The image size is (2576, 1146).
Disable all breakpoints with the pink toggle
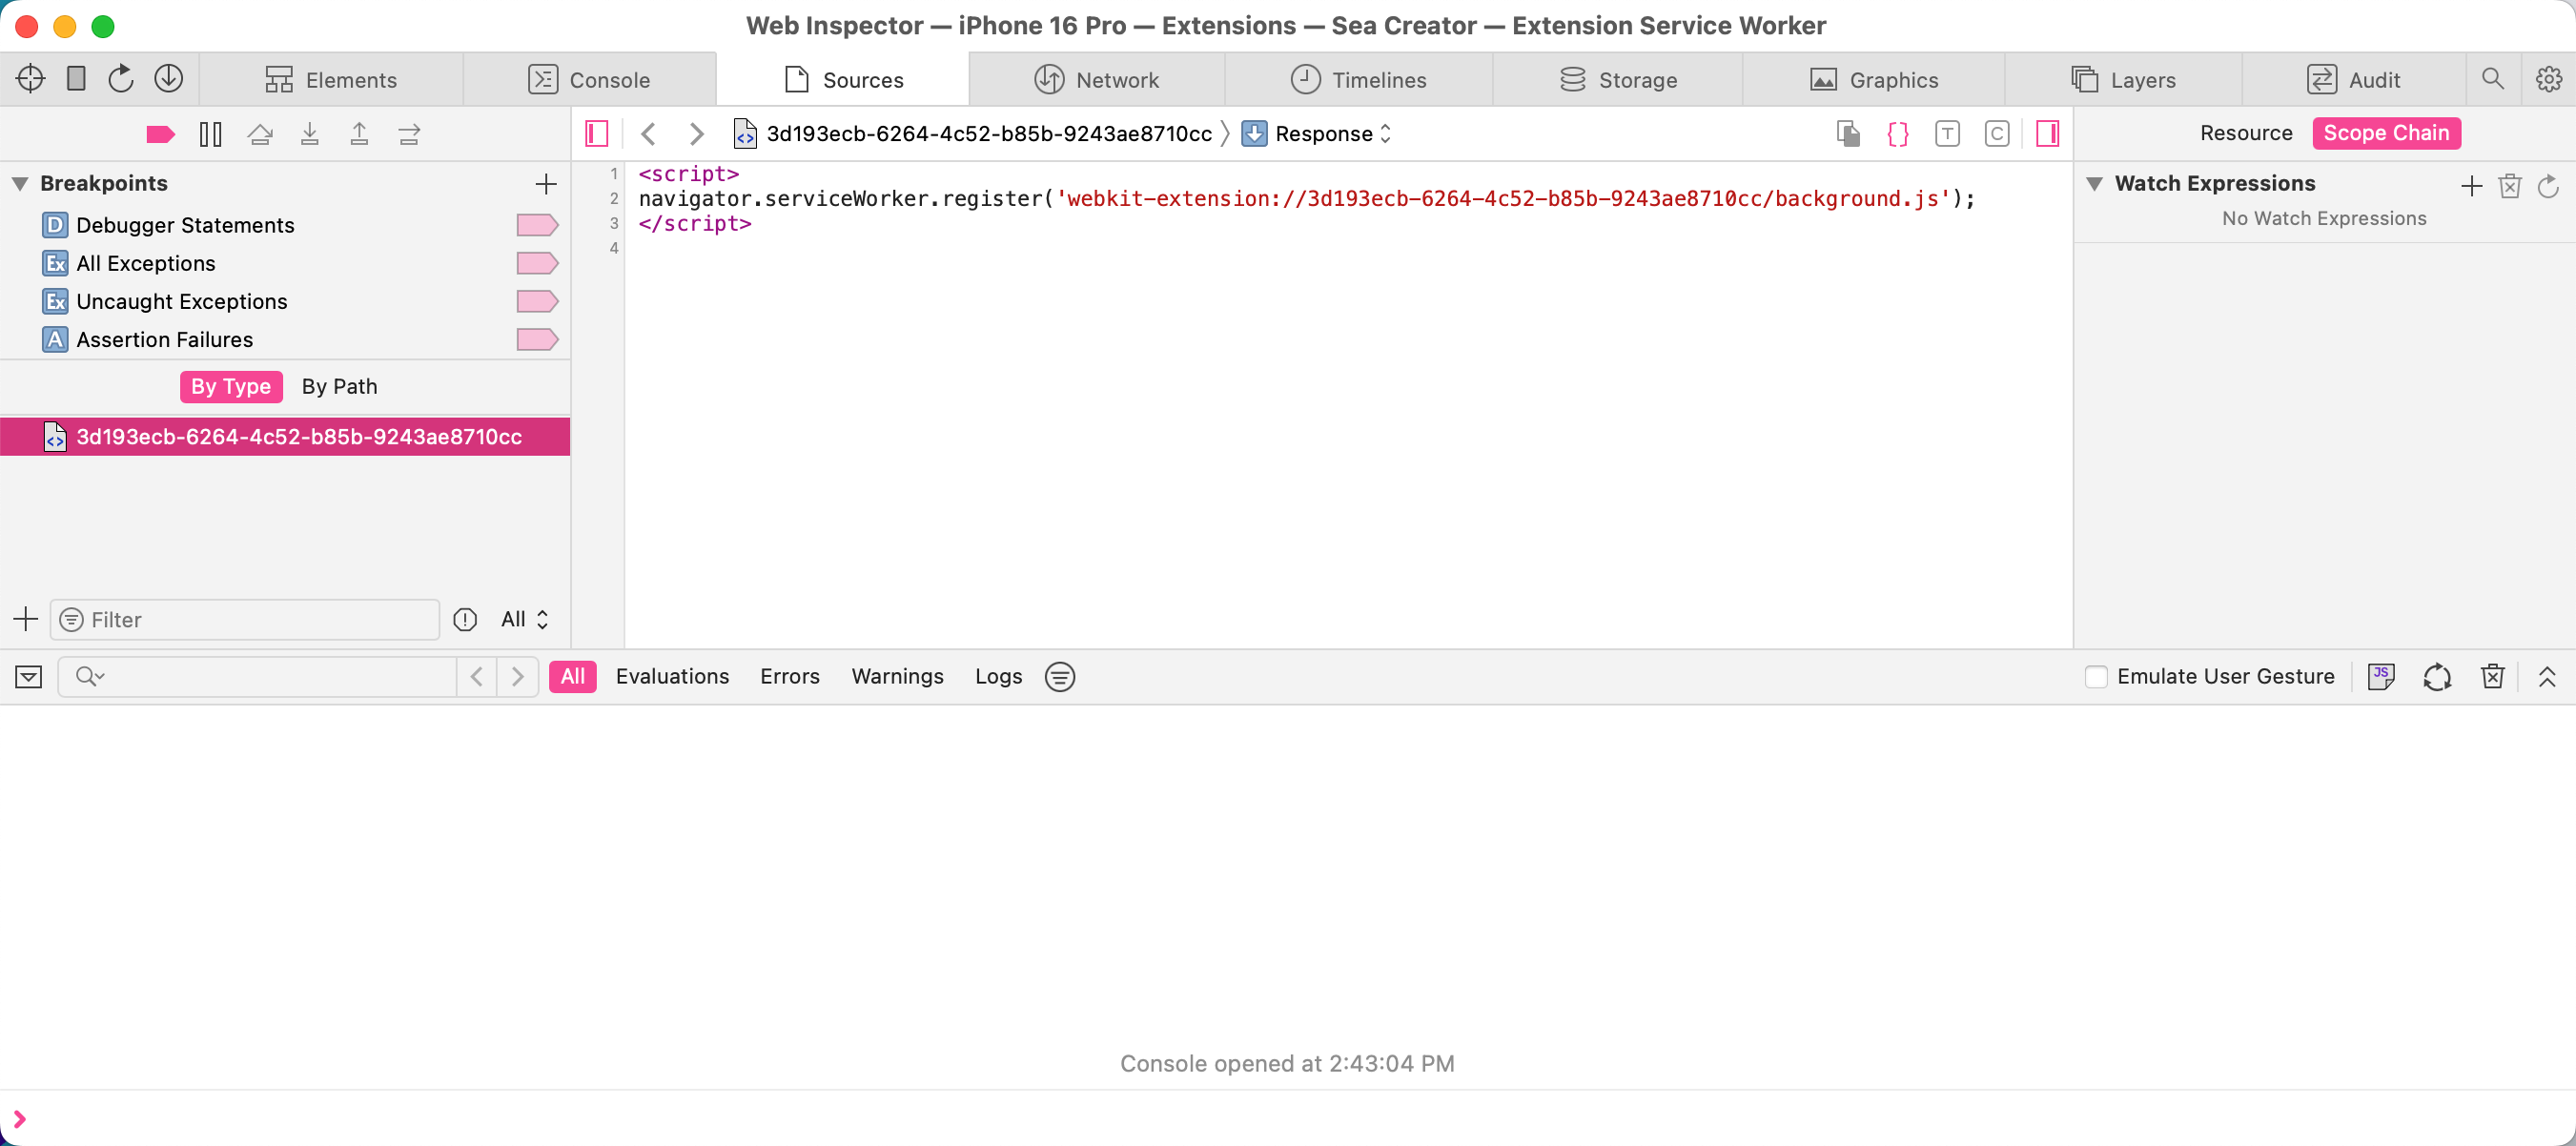160,134
